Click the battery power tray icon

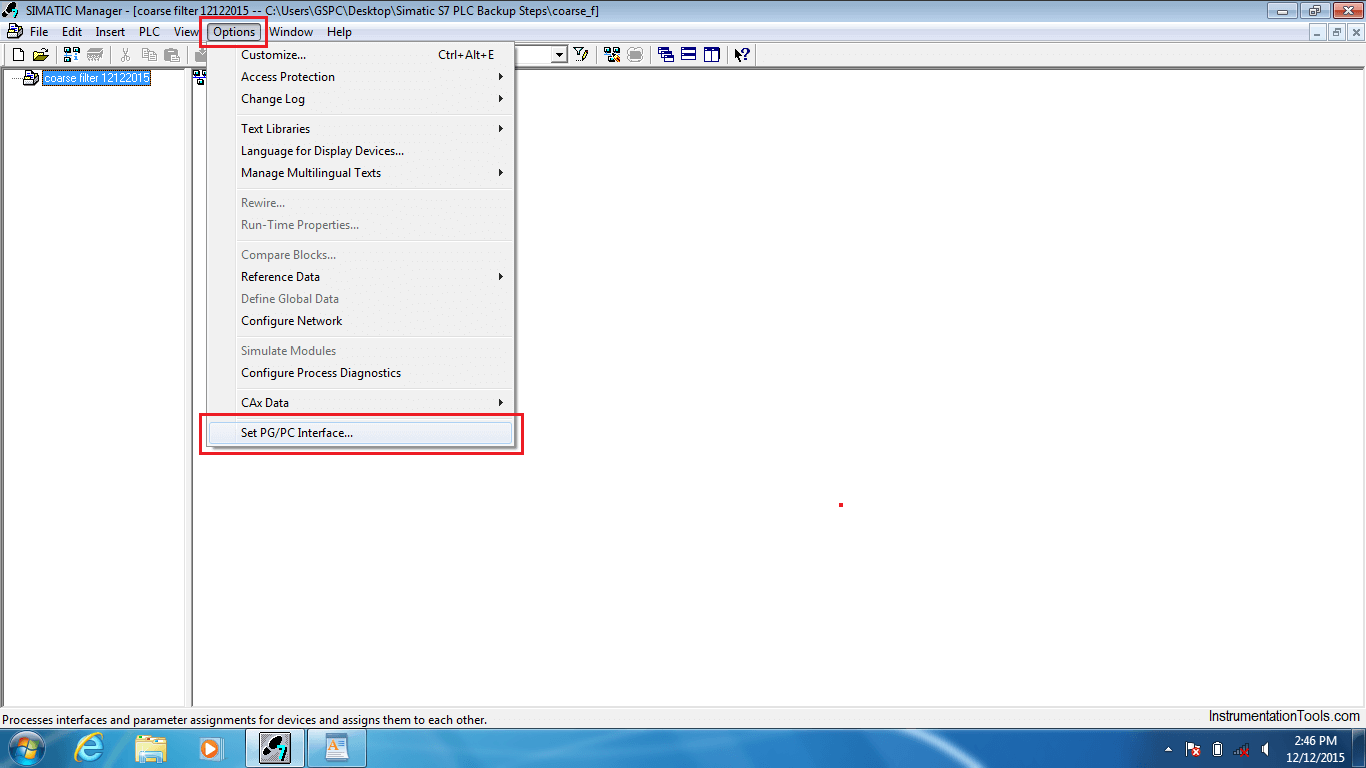click(x=1217, y=749)
